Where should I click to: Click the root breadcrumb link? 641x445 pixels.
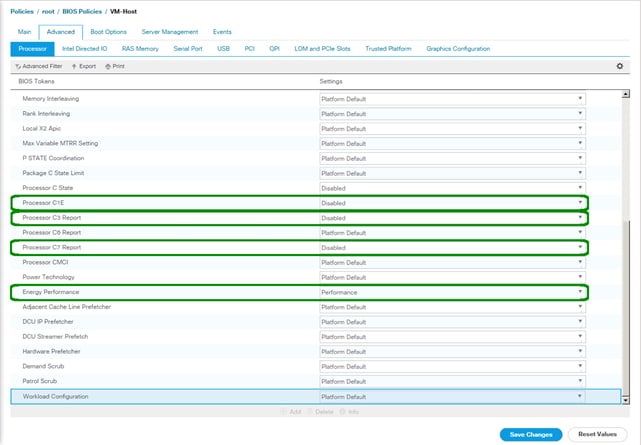tap(48, 11)
